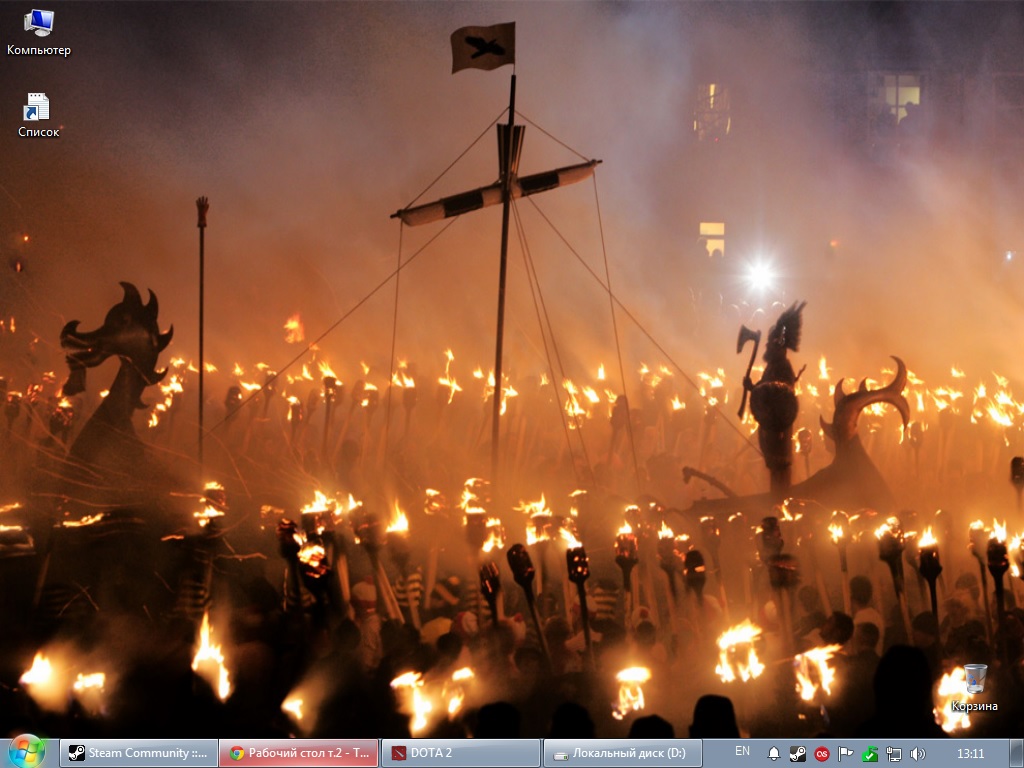Image resolution: width=1024 pixels, height=768 pixels.
Task: Select the Список shortcut icon
Action: [38, 115]
